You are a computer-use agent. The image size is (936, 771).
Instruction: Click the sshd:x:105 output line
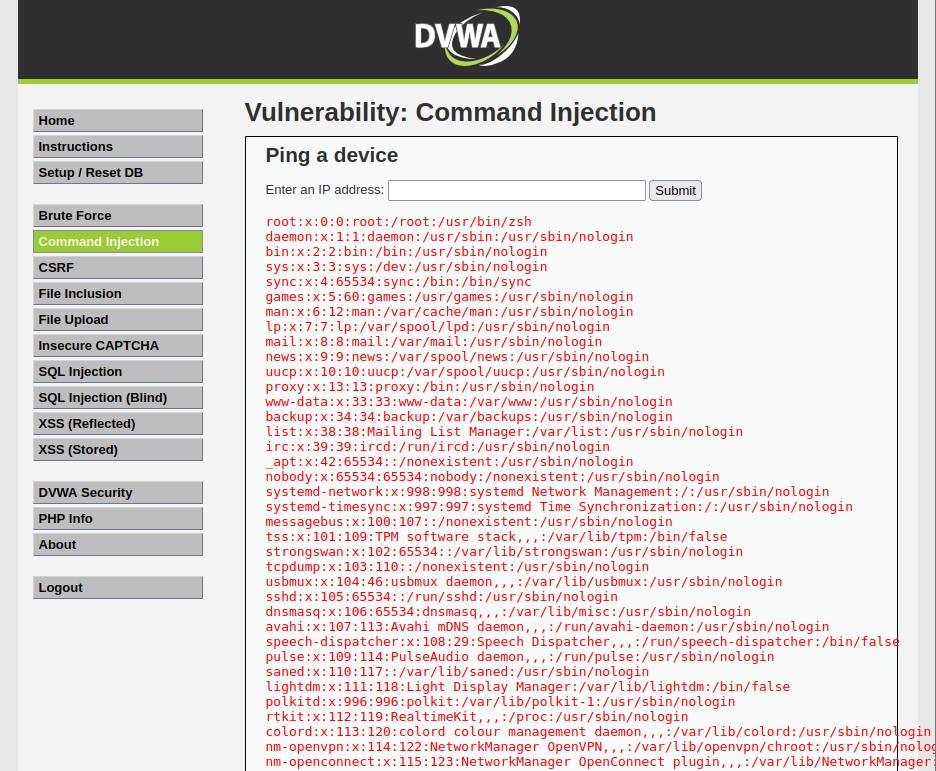(x=442, y=597)
